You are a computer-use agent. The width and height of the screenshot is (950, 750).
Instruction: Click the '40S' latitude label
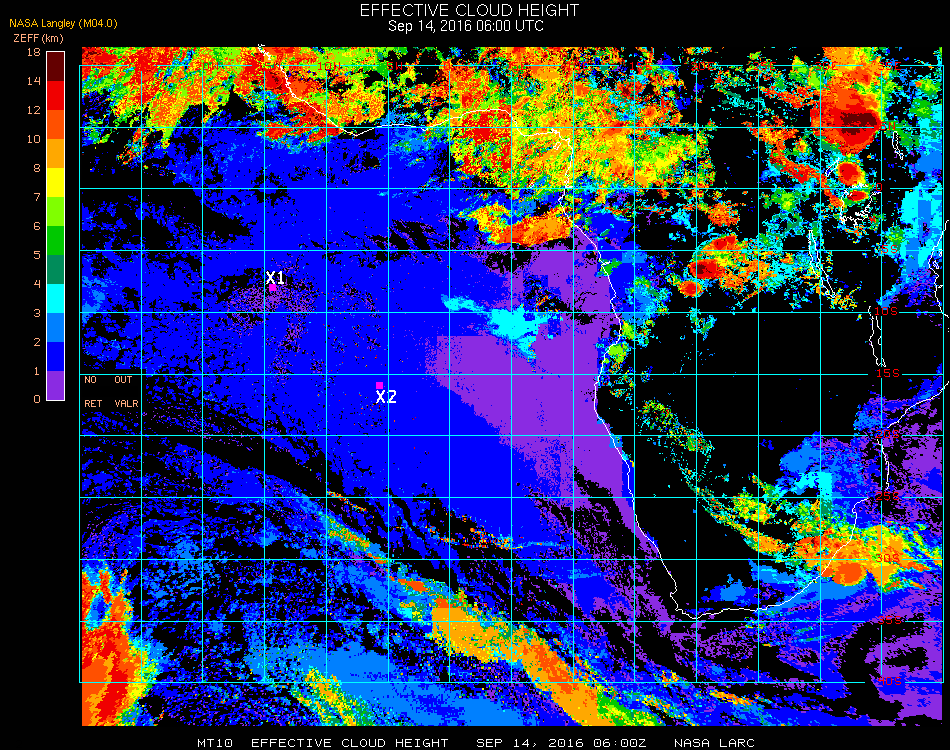point(890,682)
